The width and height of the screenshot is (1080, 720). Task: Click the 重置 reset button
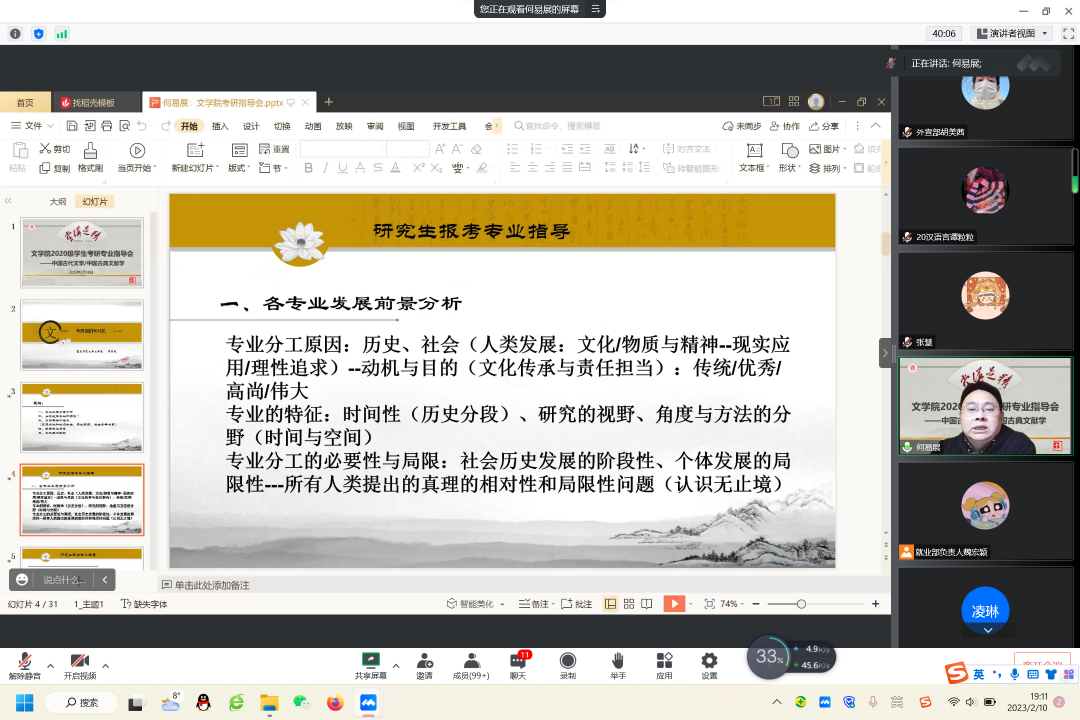274,149
